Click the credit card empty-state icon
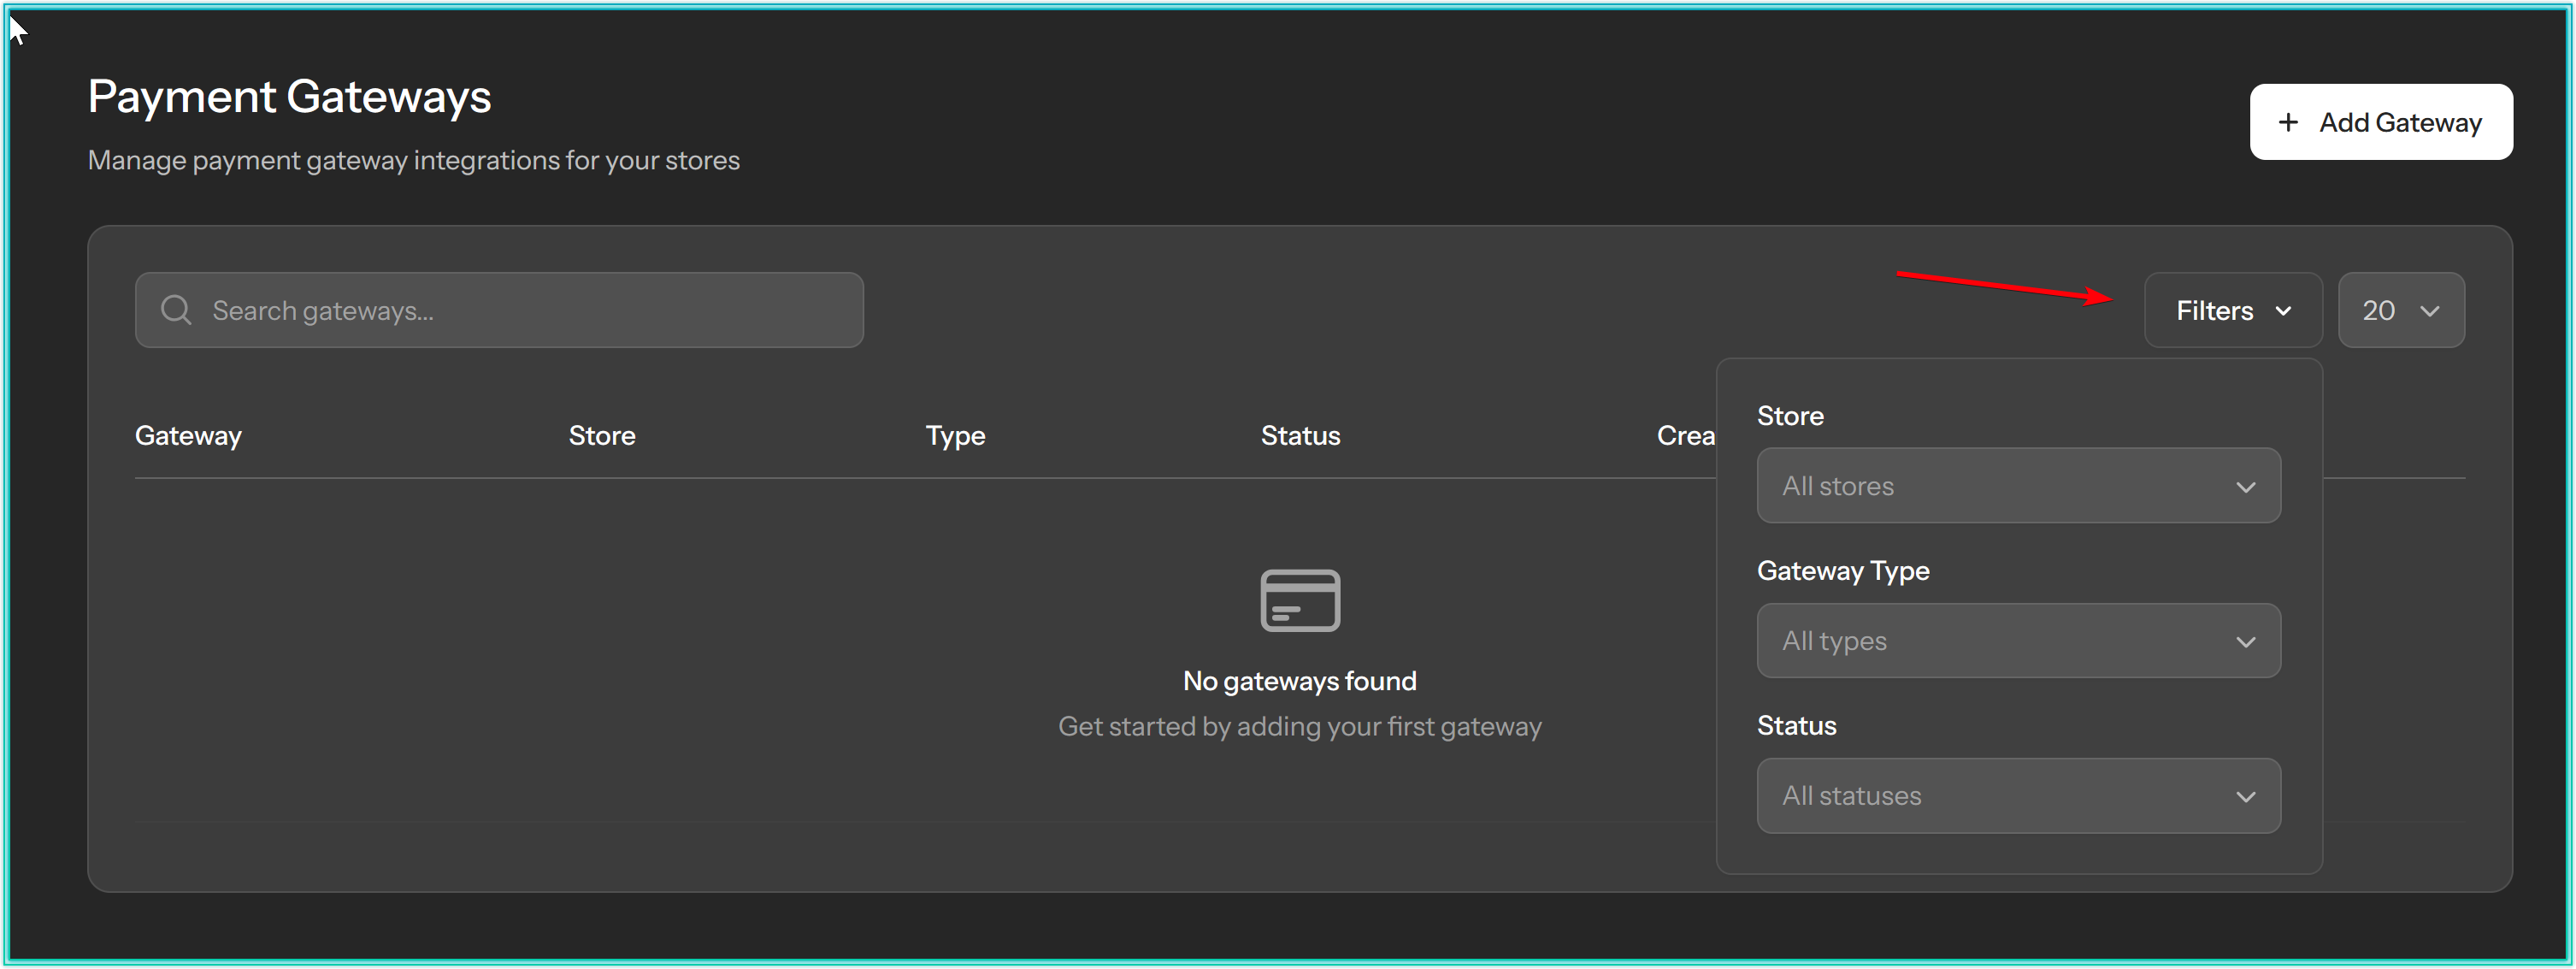This screenshot has height=969, width=2576. 1300,600
